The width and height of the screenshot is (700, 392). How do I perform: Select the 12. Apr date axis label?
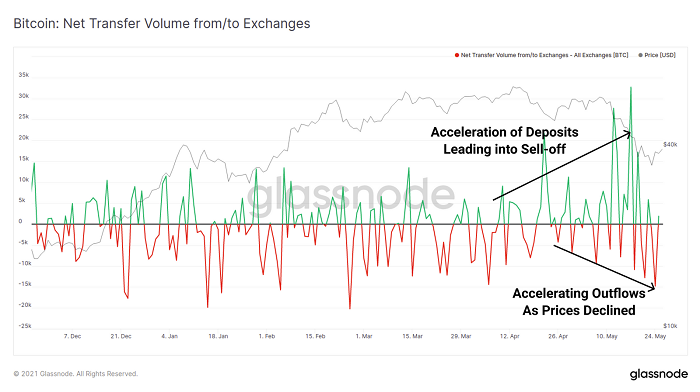[x=509, y=336]
